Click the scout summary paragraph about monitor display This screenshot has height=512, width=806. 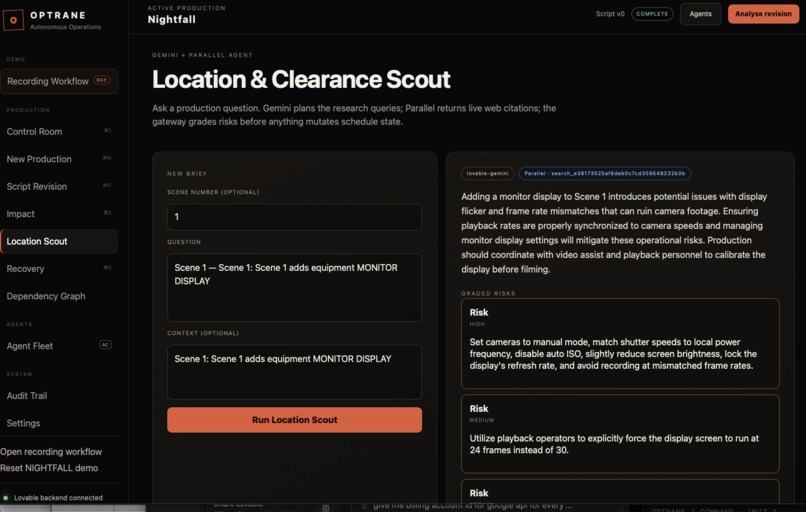(614, 233)
